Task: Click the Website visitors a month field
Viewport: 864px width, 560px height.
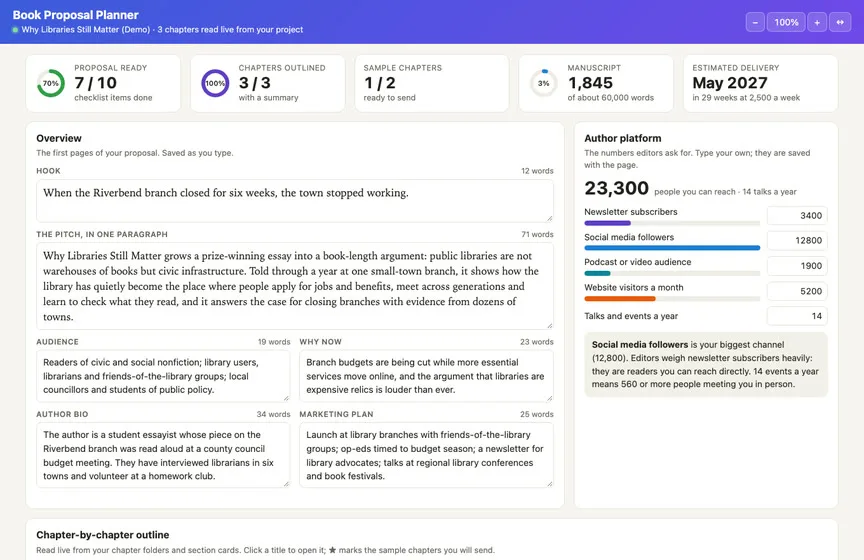Action: tap(797, 291)
